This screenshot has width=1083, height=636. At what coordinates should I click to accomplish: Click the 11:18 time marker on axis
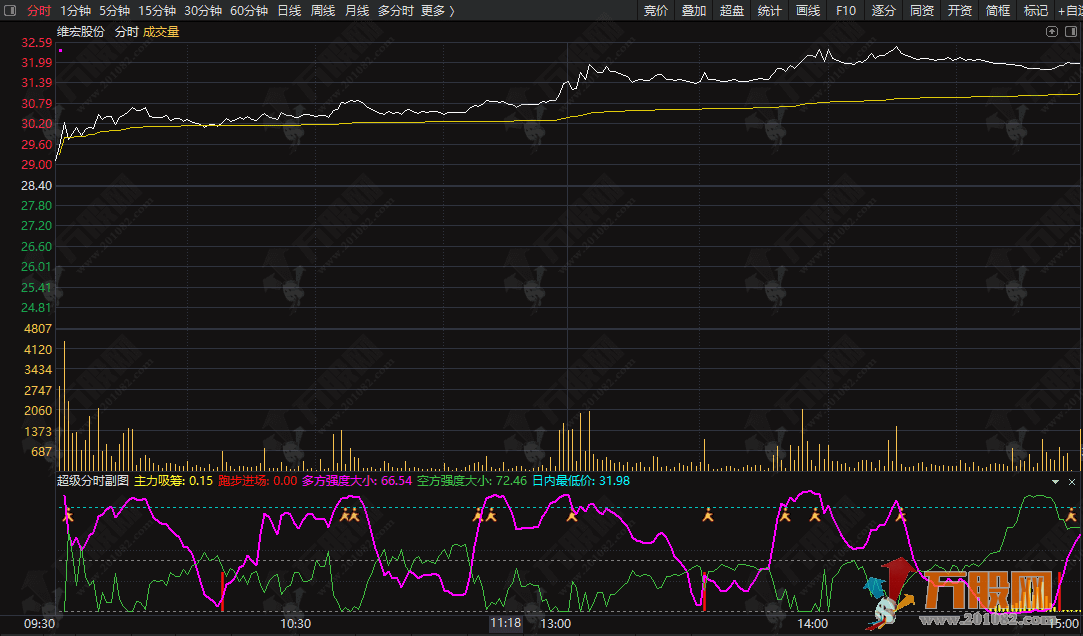506,623
